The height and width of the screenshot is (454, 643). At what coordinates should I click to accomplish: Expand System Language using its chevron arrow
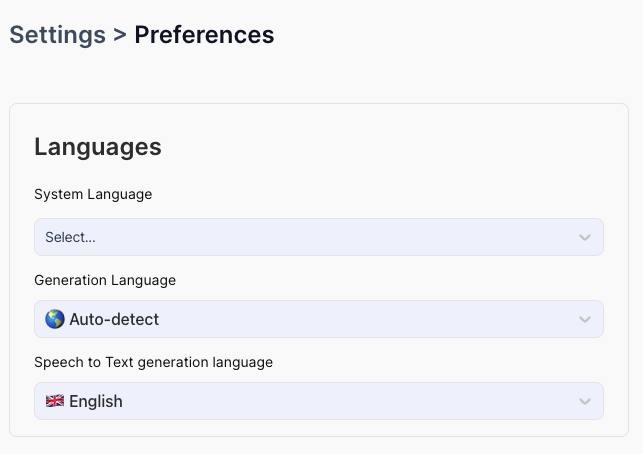point(585,238)
